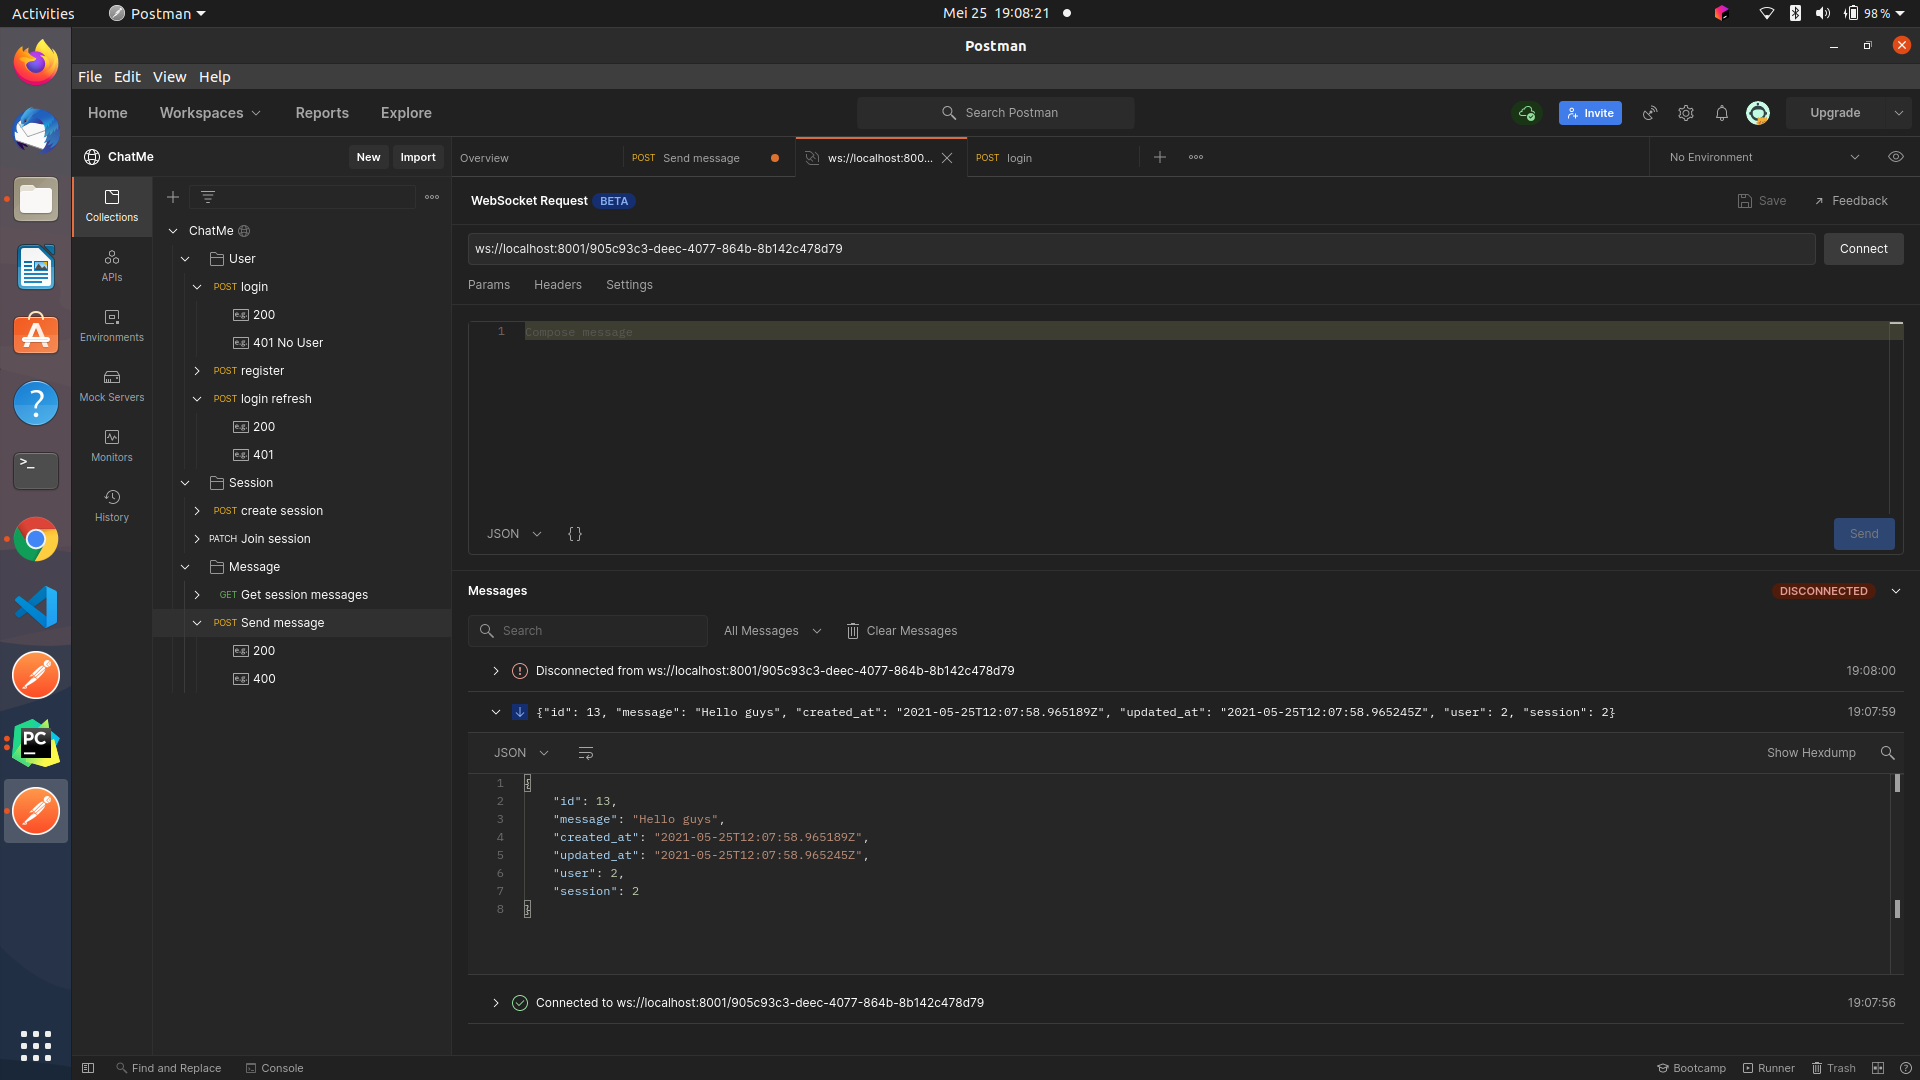Click the messages Search field
1920x1080 pixels.
(588, 631)
